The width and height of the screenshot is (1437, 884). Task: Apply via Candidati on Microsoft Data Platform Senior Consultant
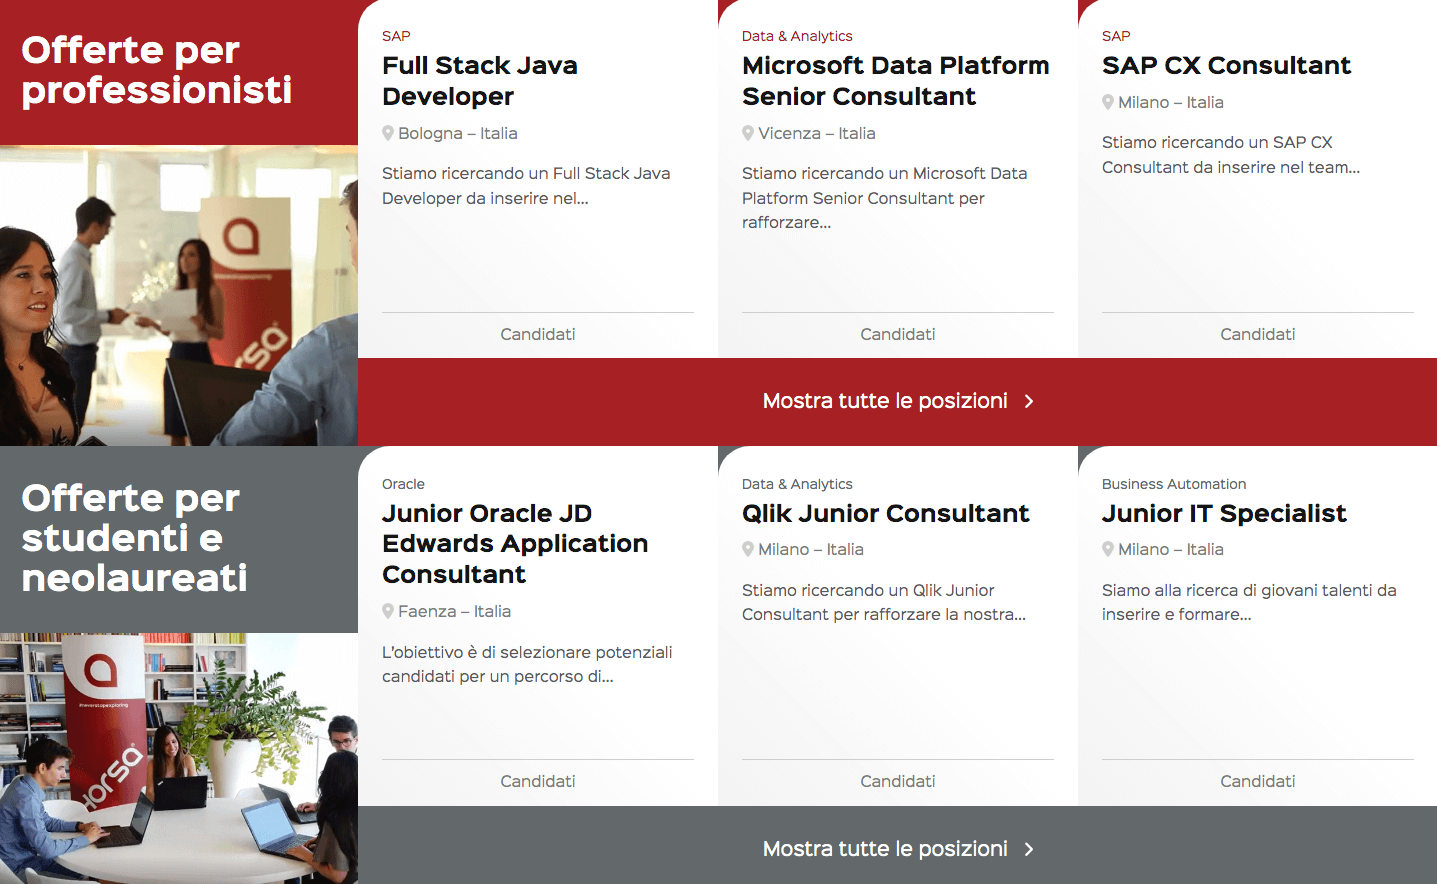[x=898, y=334]
